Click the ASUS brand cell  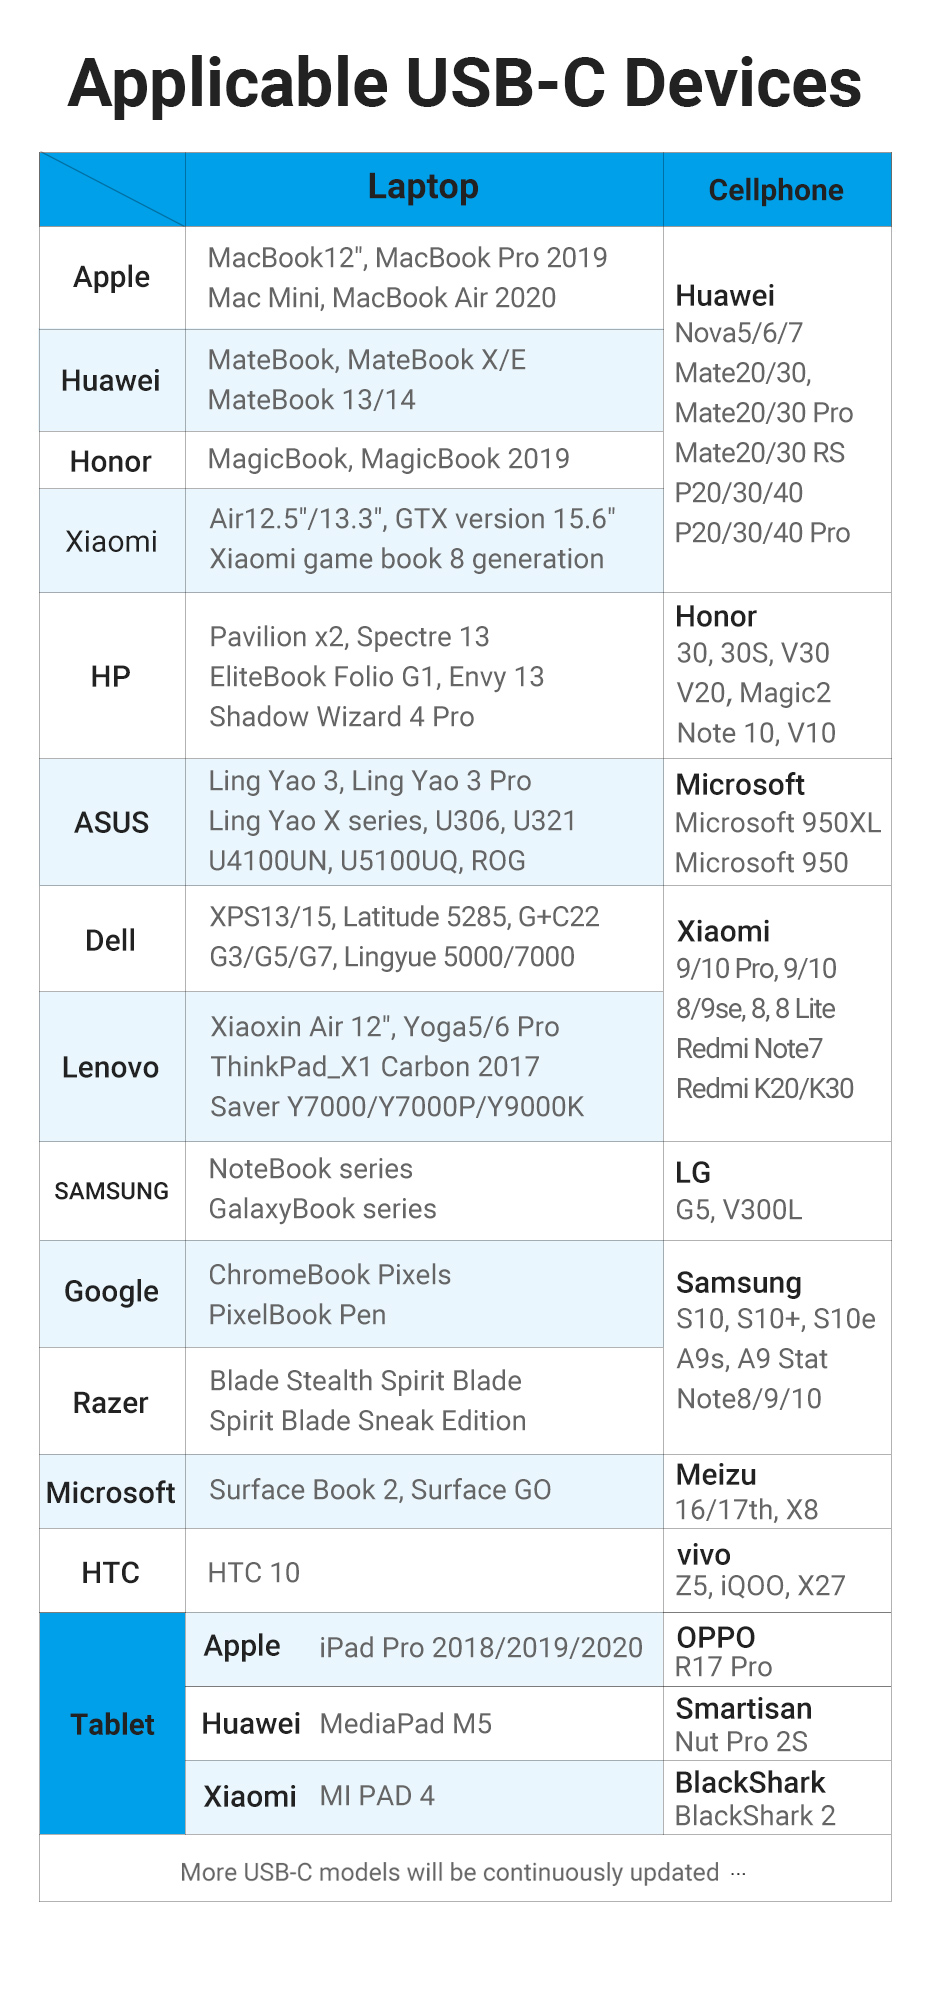[x=111, y=822]
